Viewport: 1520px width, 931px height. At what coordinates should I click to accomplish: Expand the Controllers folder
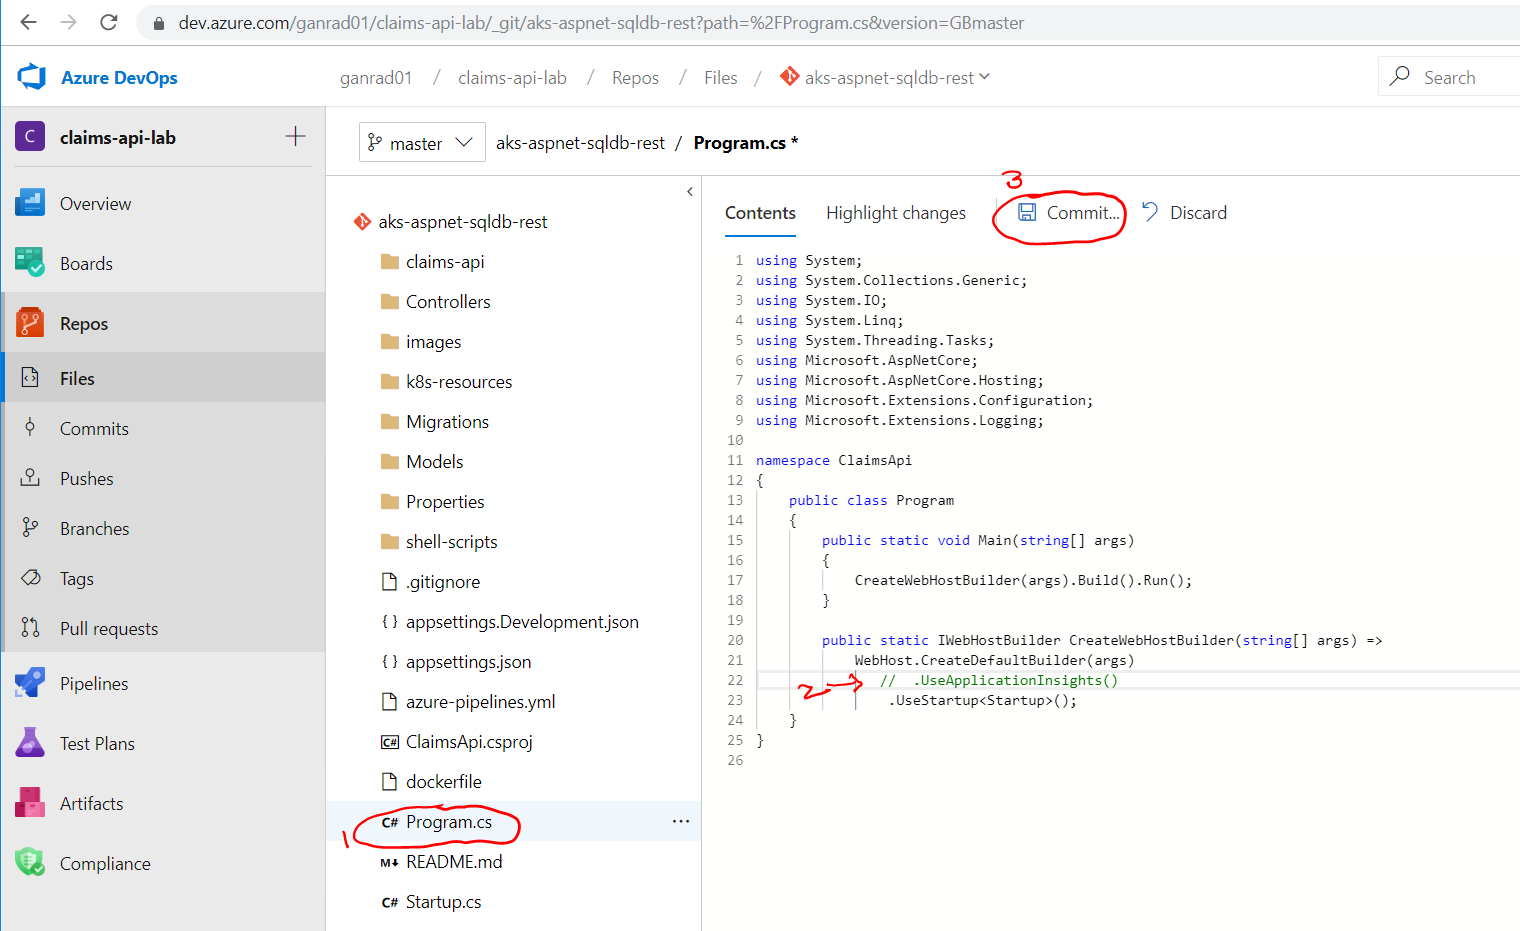click(448, 302)
